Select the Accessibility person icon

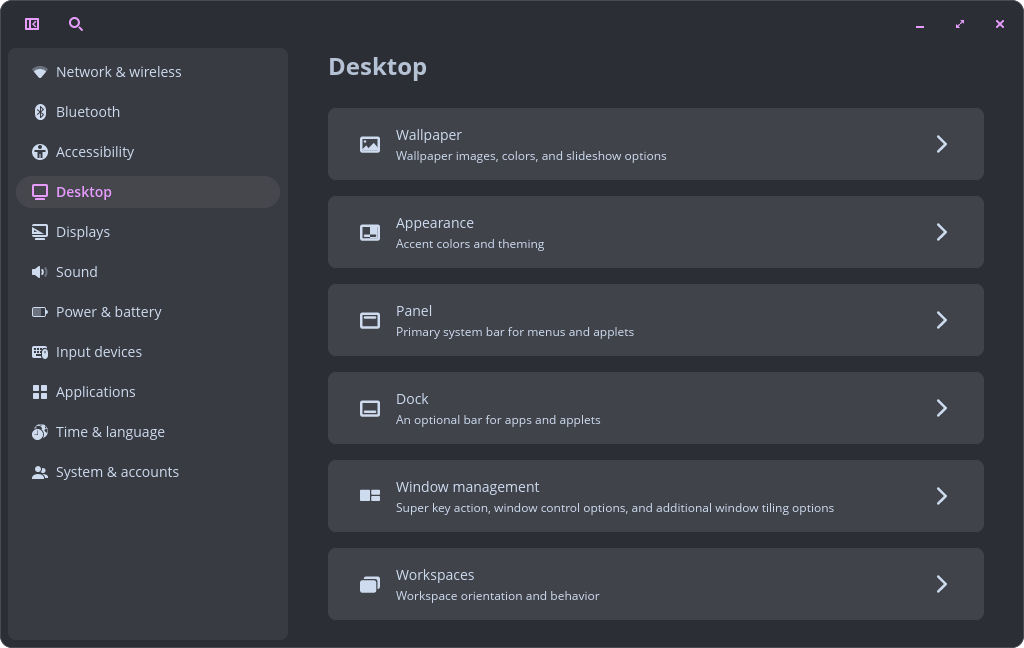pyautogui.click(x=39, y=151)
